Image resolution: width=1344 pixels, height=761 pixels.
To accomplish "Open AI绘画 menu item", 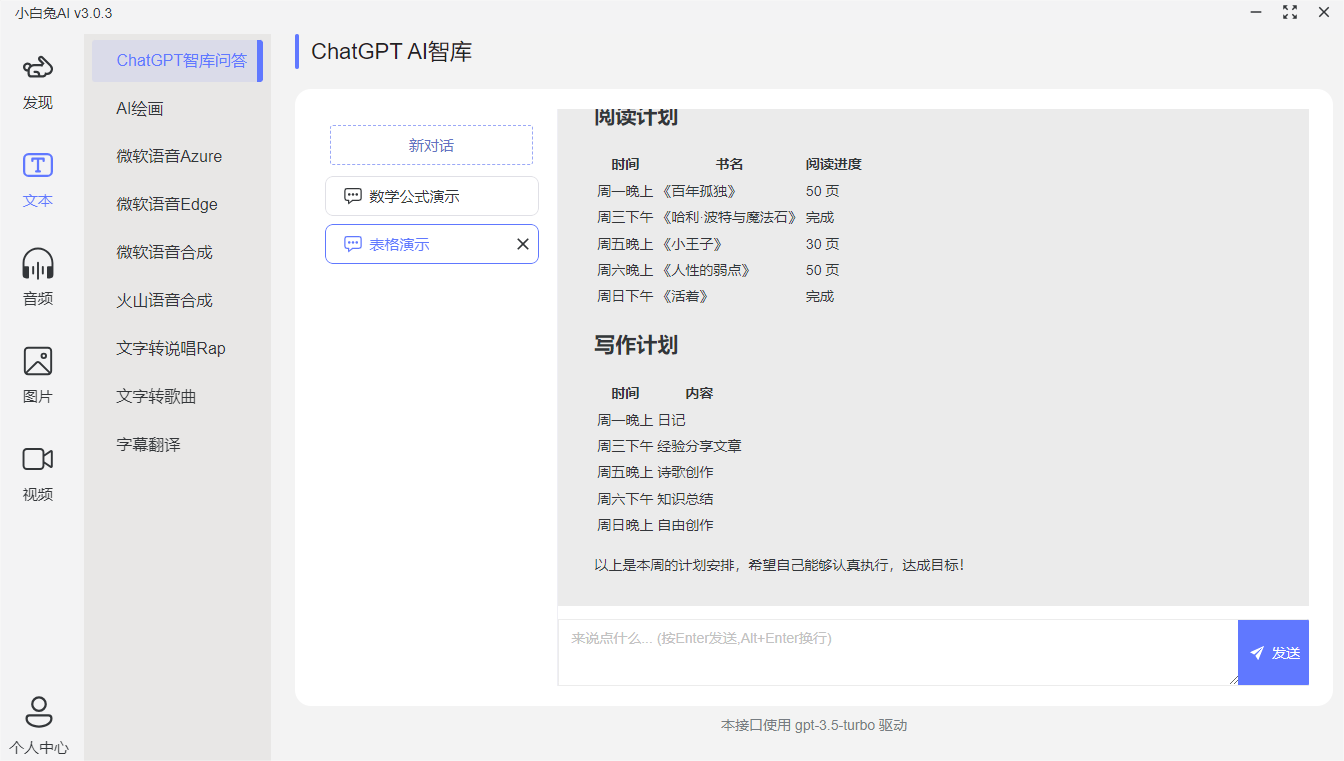I will point(178,108).
